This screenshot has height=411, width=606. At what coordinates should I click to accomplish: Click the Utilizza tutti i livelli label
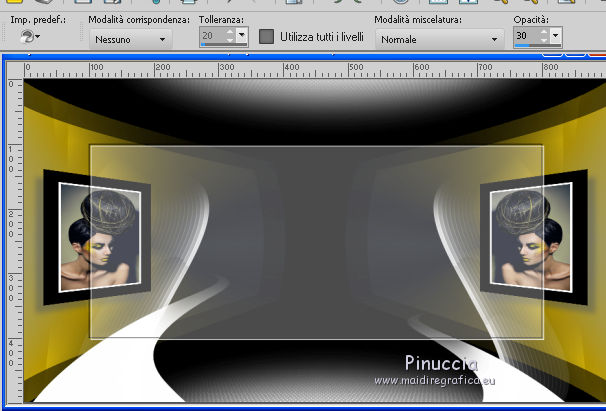(x=322, y=37)
